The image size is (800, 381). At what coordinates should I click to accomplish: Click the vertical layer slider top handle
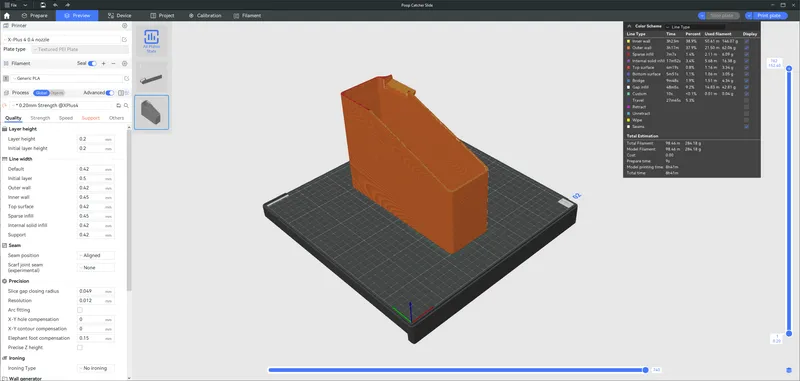pyautogui.click(x=789, y=68)
